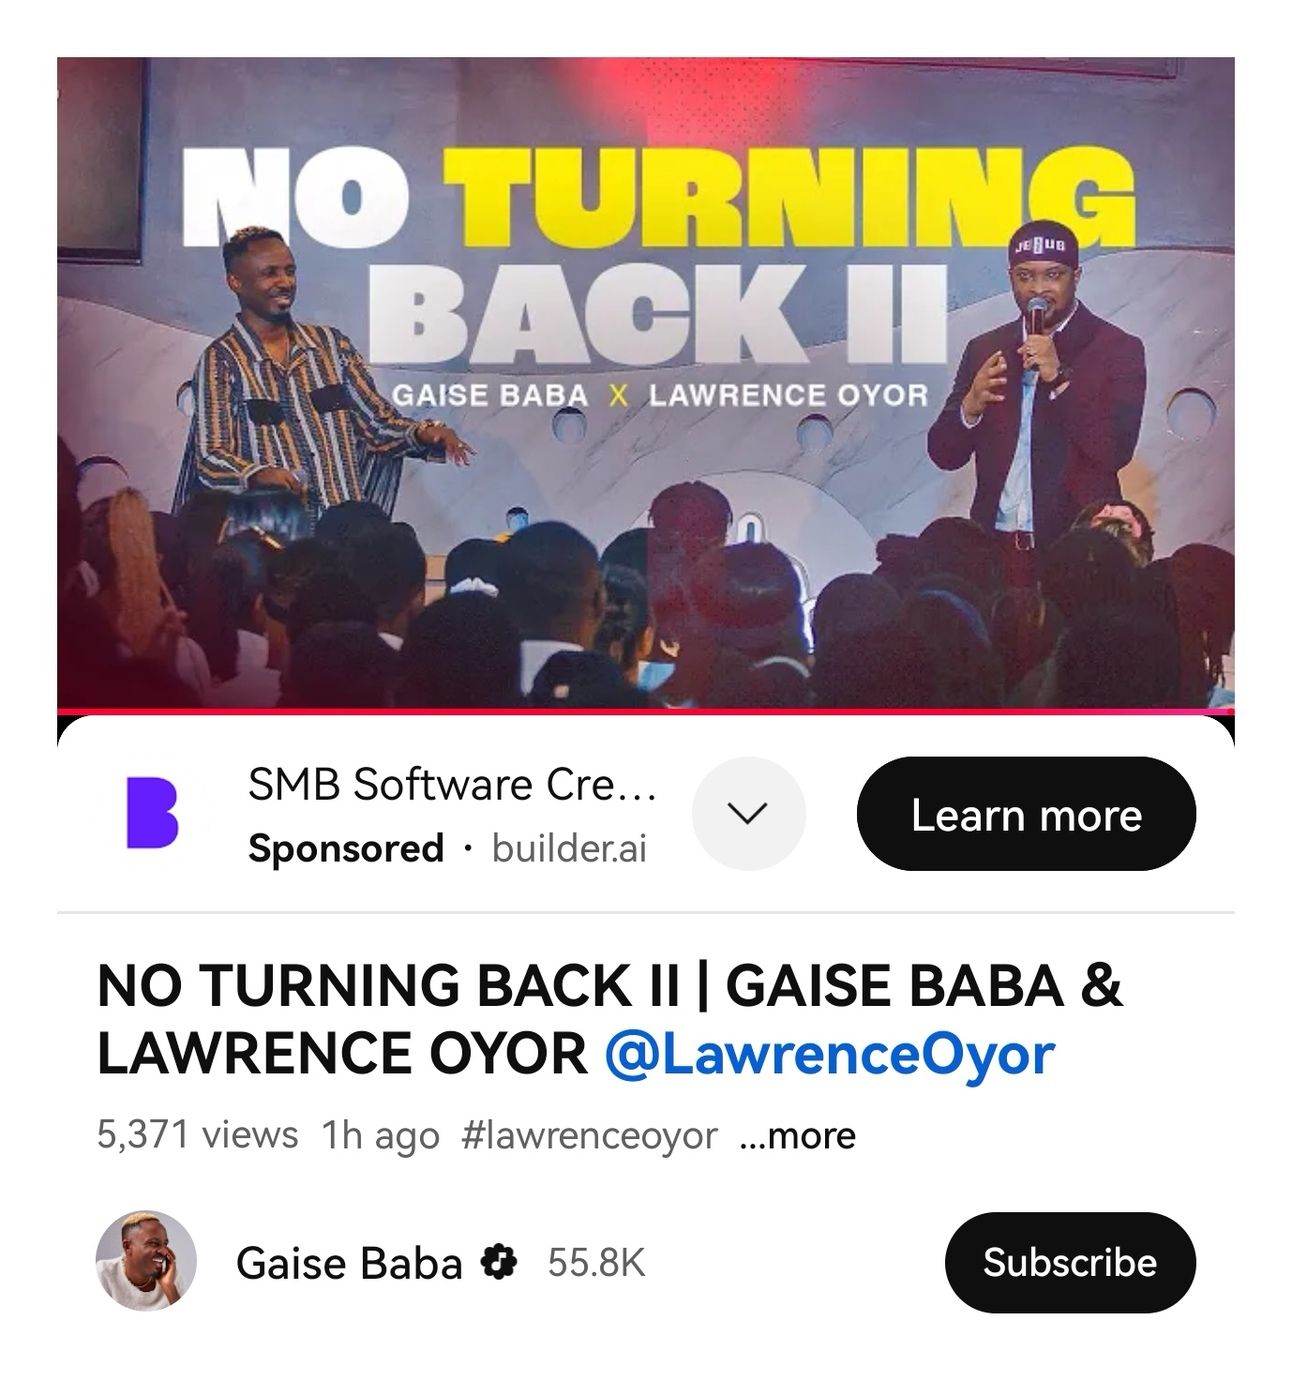
Task: Click the Gaise Baba channel name
Action: click(x=349, y=1263)
